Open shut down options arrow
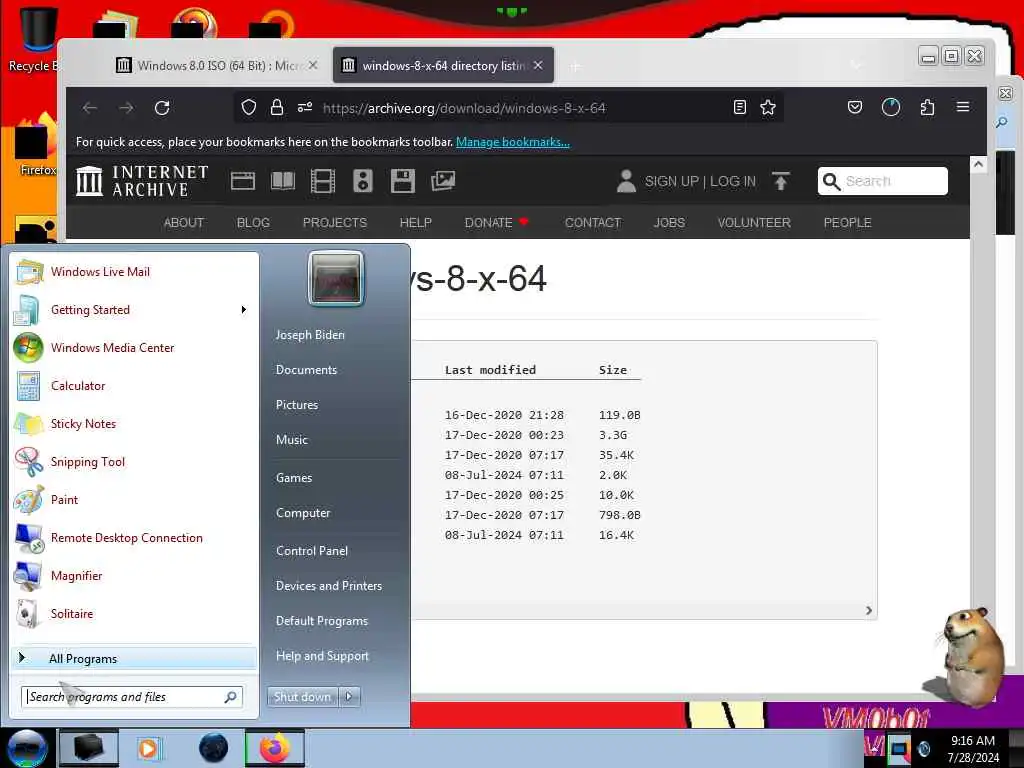The width and height of the screenshot is (1024, 768). 349,697
